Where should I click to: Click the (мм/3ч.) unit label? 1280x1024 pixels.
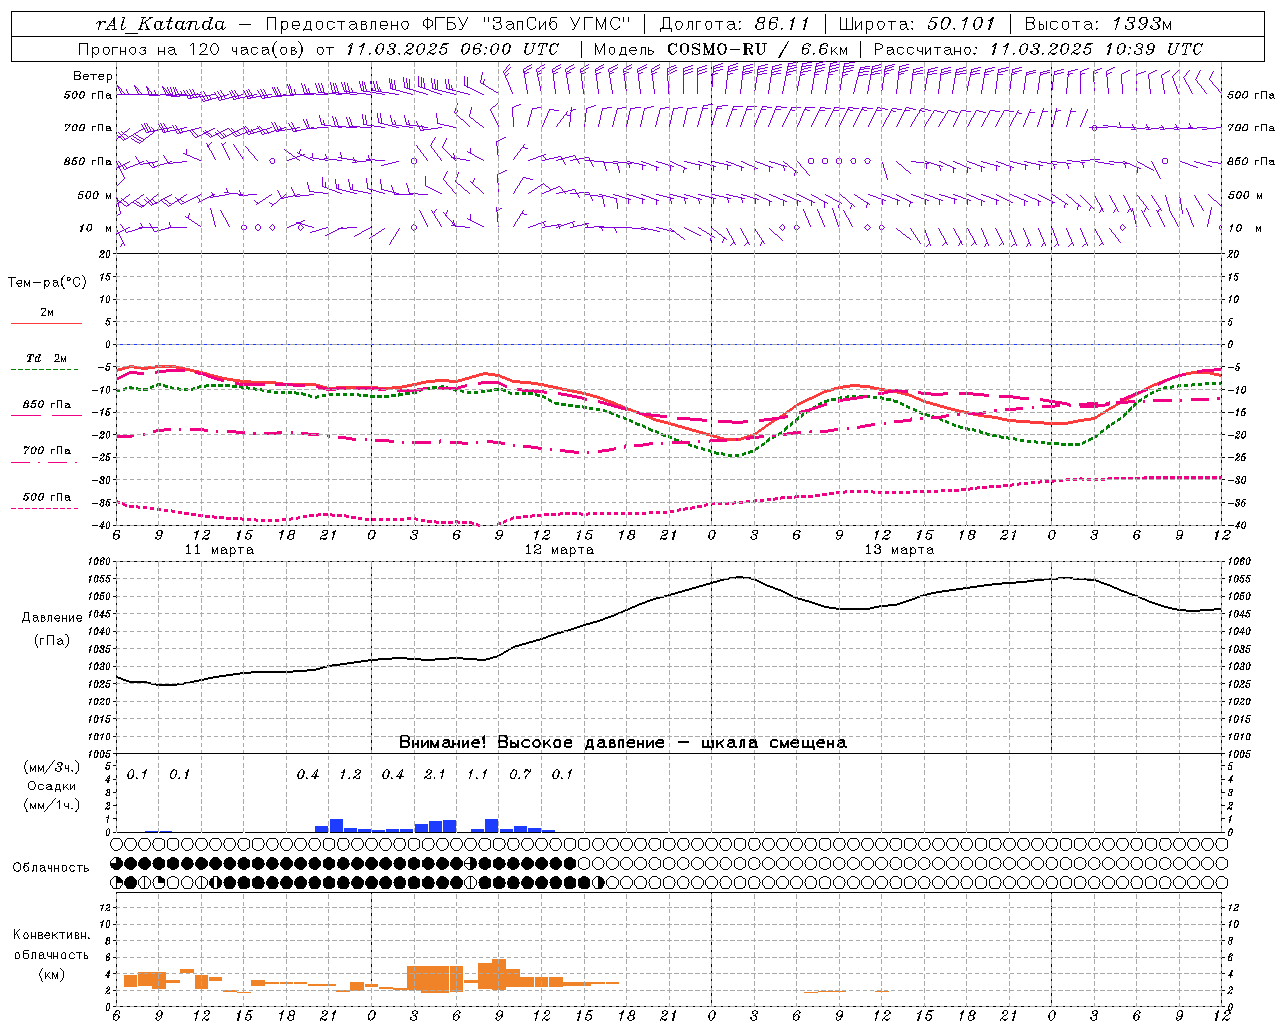coord(52,767)
